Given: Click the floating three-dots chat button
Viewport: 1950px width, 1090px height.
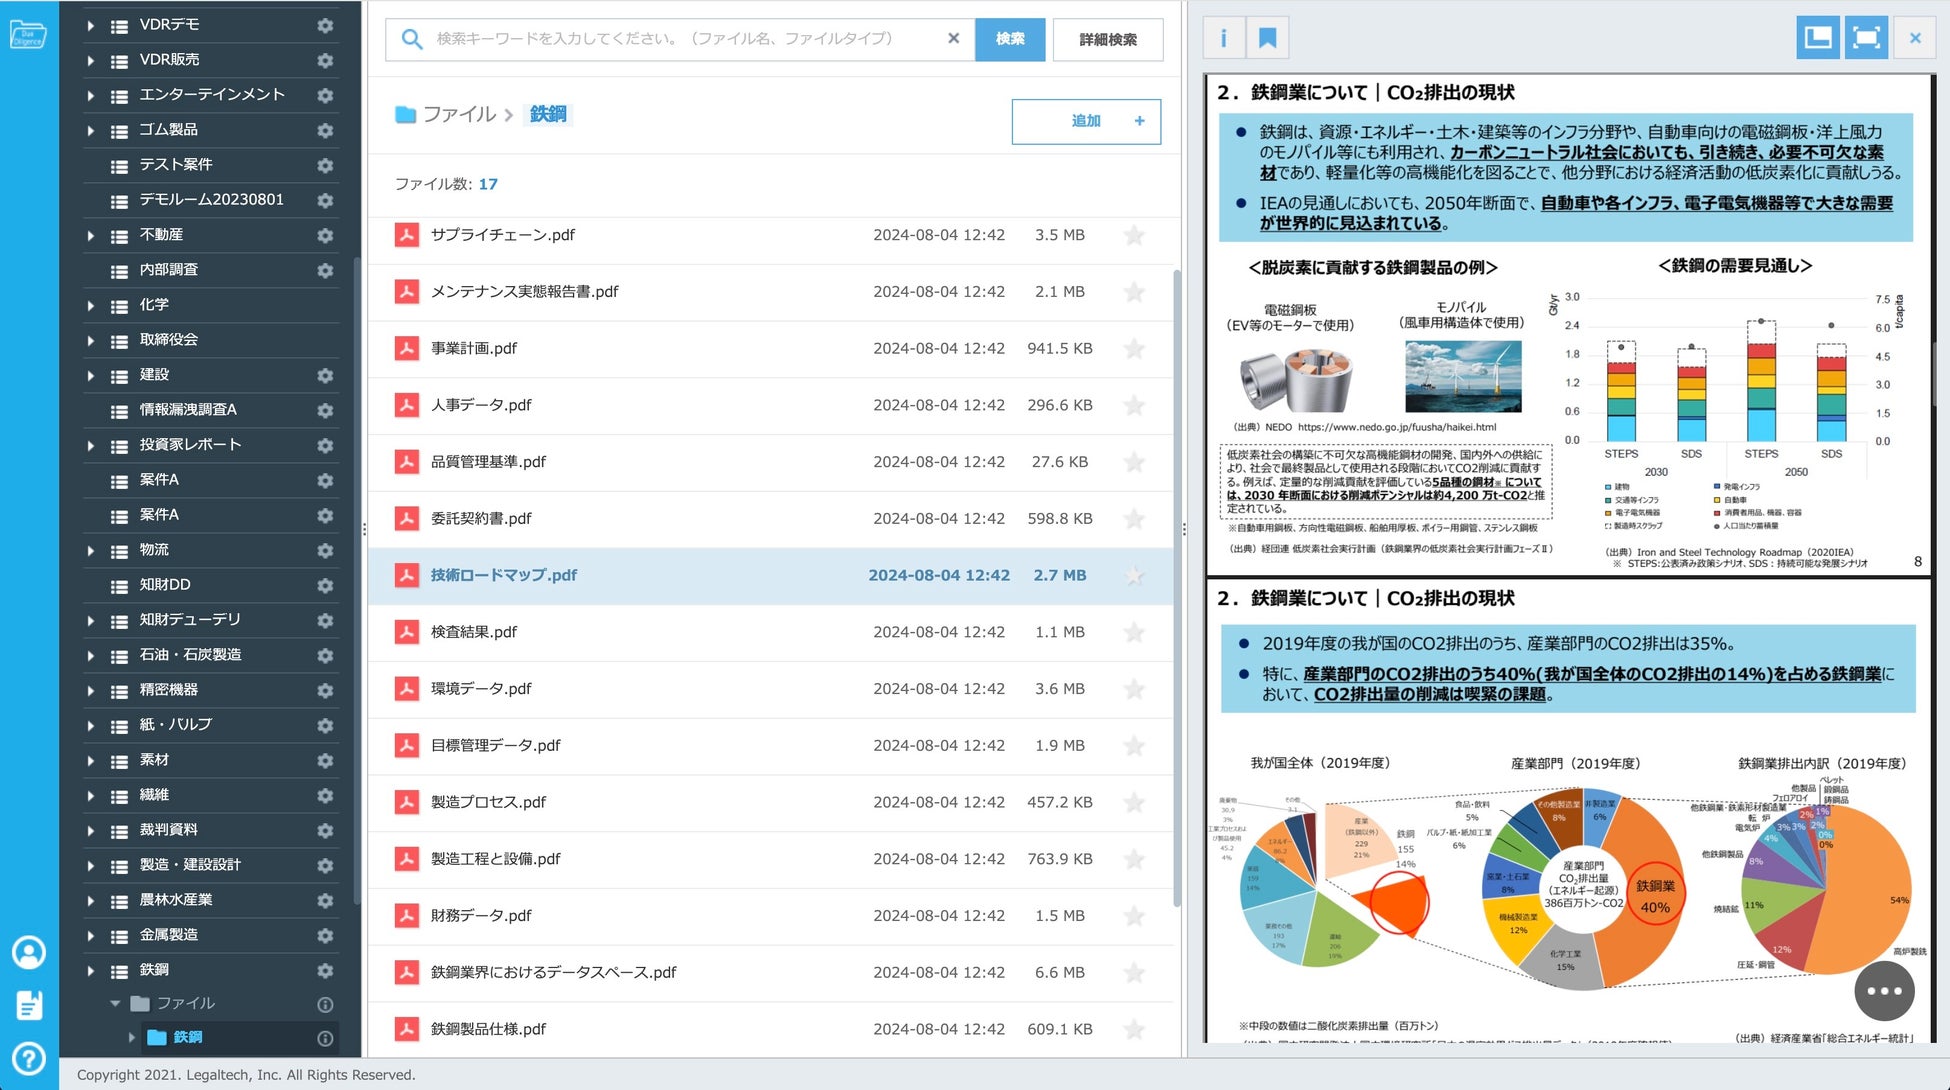Looking at the screenshot, I should point(1884,991).
